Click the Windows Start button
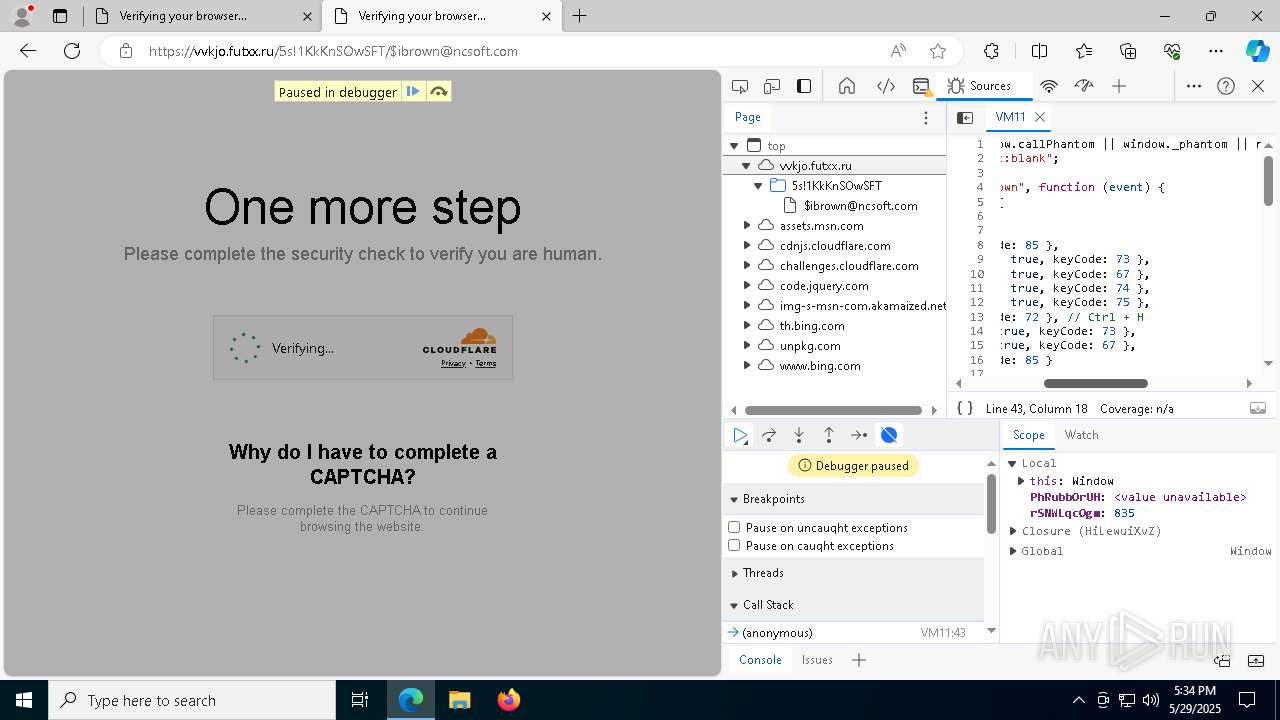1280x720 pixels. point(24,700)
